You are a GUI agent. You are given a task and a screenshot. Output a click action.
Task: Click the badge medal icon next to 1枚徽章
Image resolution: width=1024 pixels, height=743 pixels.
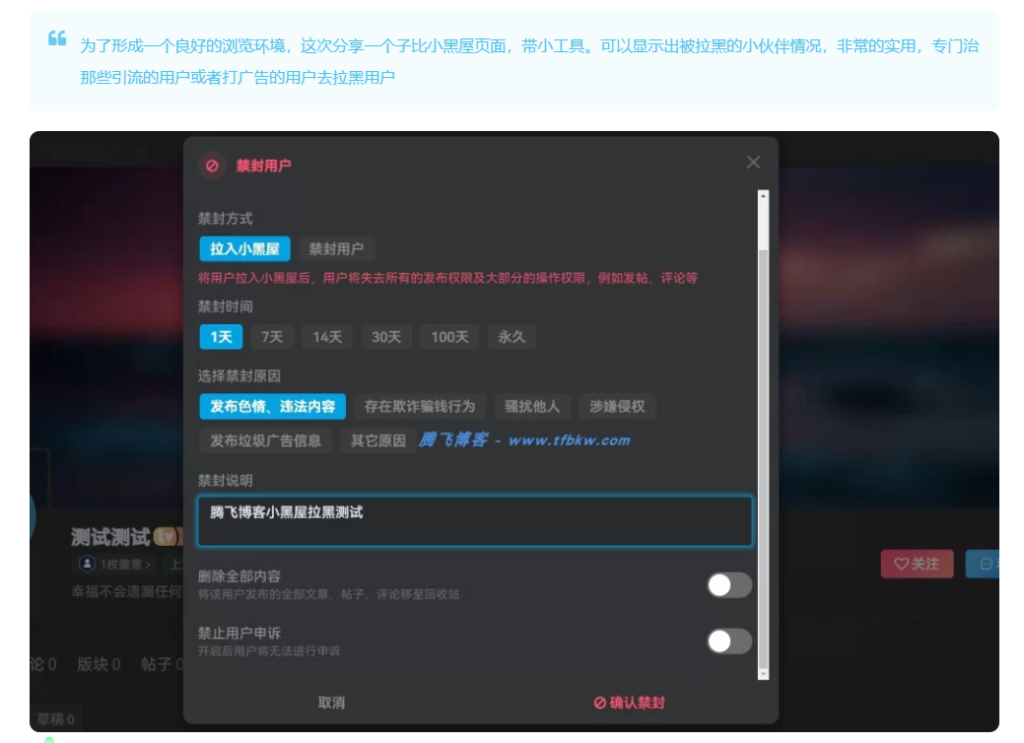[87, 562]
